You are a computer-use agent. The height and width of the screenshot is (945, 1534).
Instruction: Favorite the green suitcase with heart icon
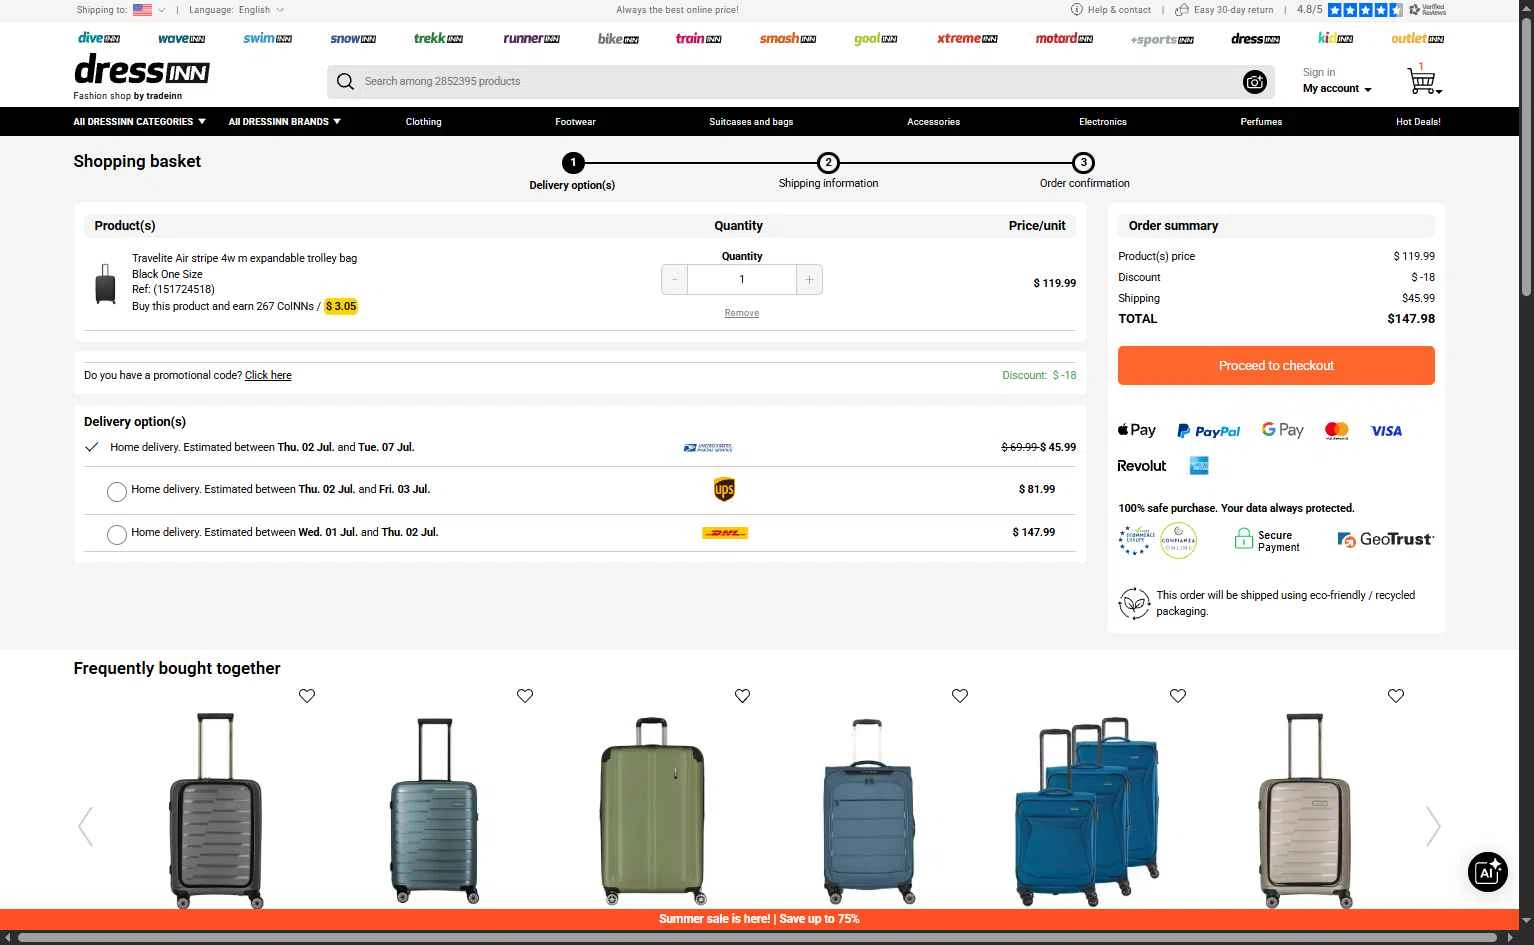point(742,696)
